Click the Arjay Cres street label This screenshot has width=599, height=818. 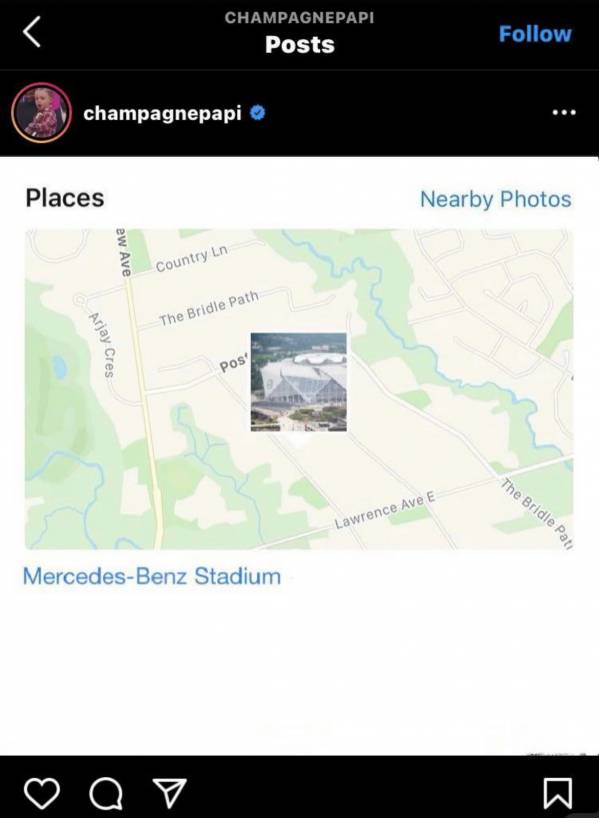(x=102, y=344)
